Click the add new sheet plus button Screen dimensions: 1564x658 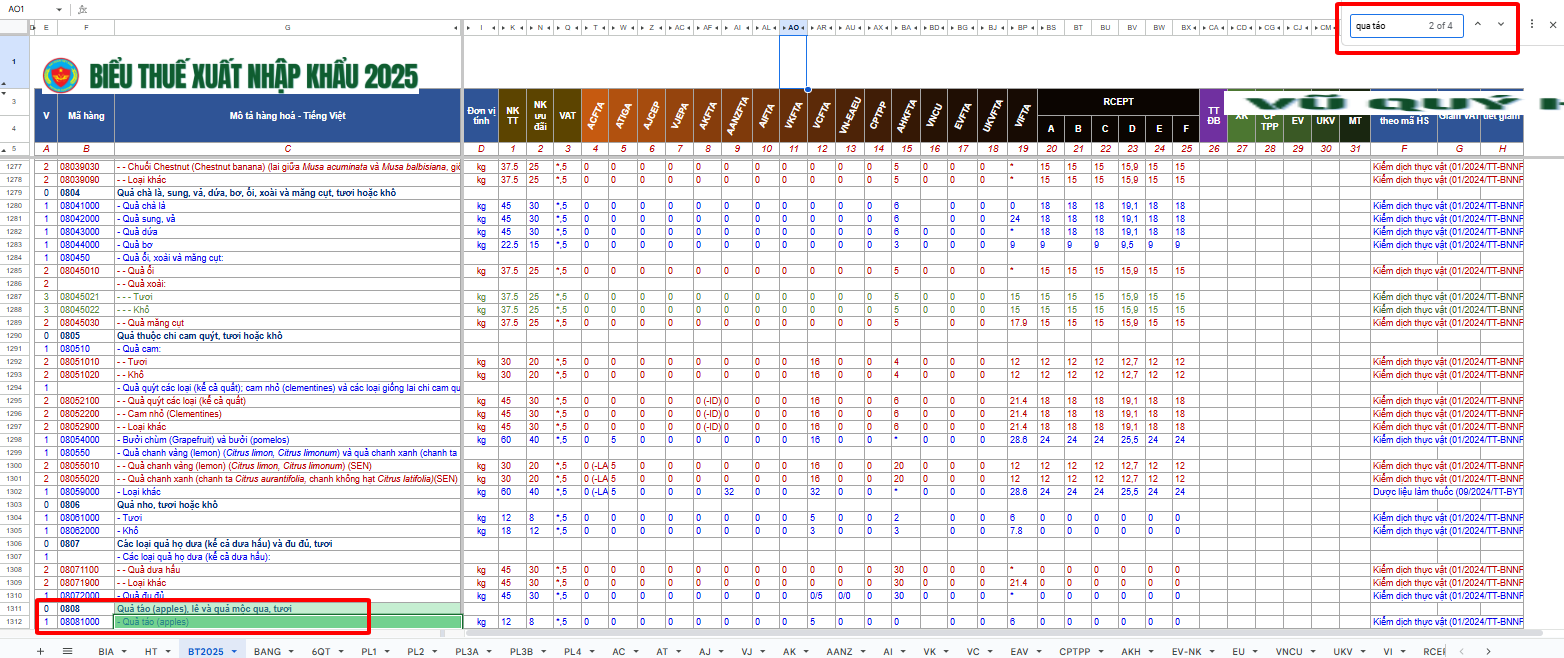[x=41, y=650]
